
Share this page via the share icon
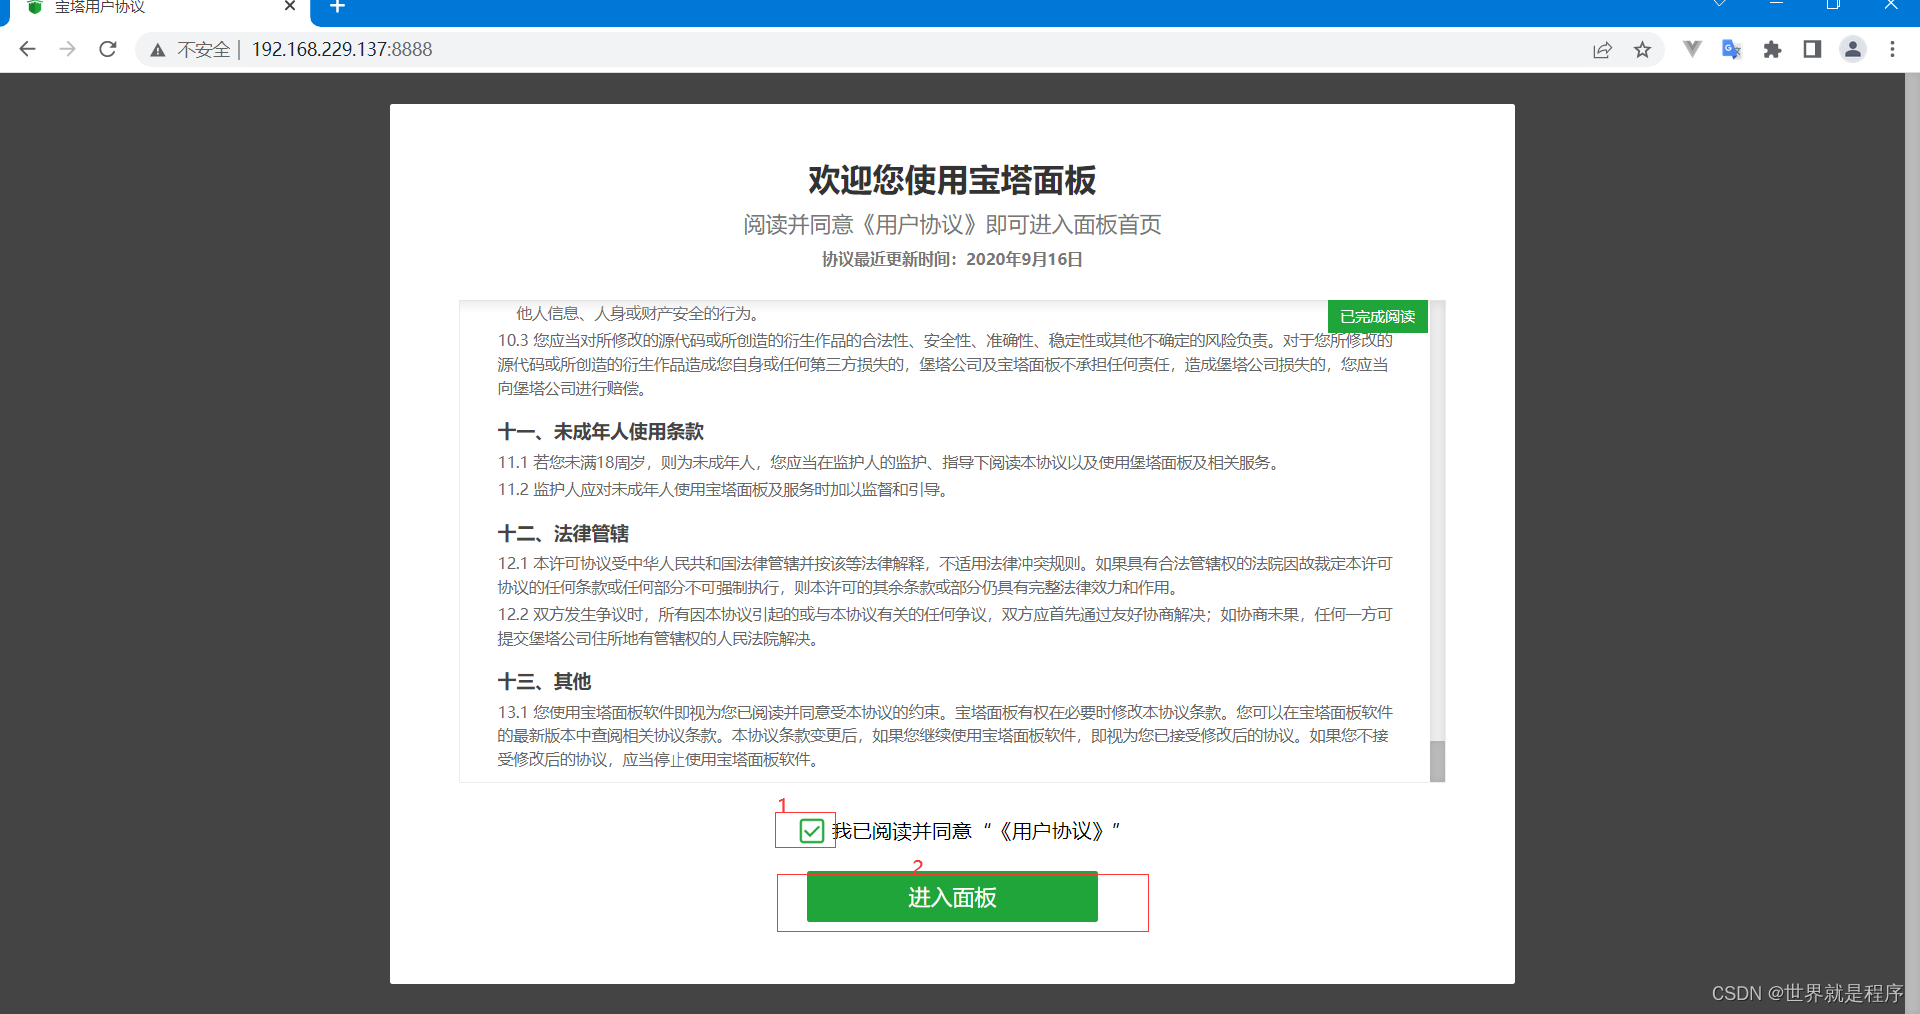[x=1602, y=49]
